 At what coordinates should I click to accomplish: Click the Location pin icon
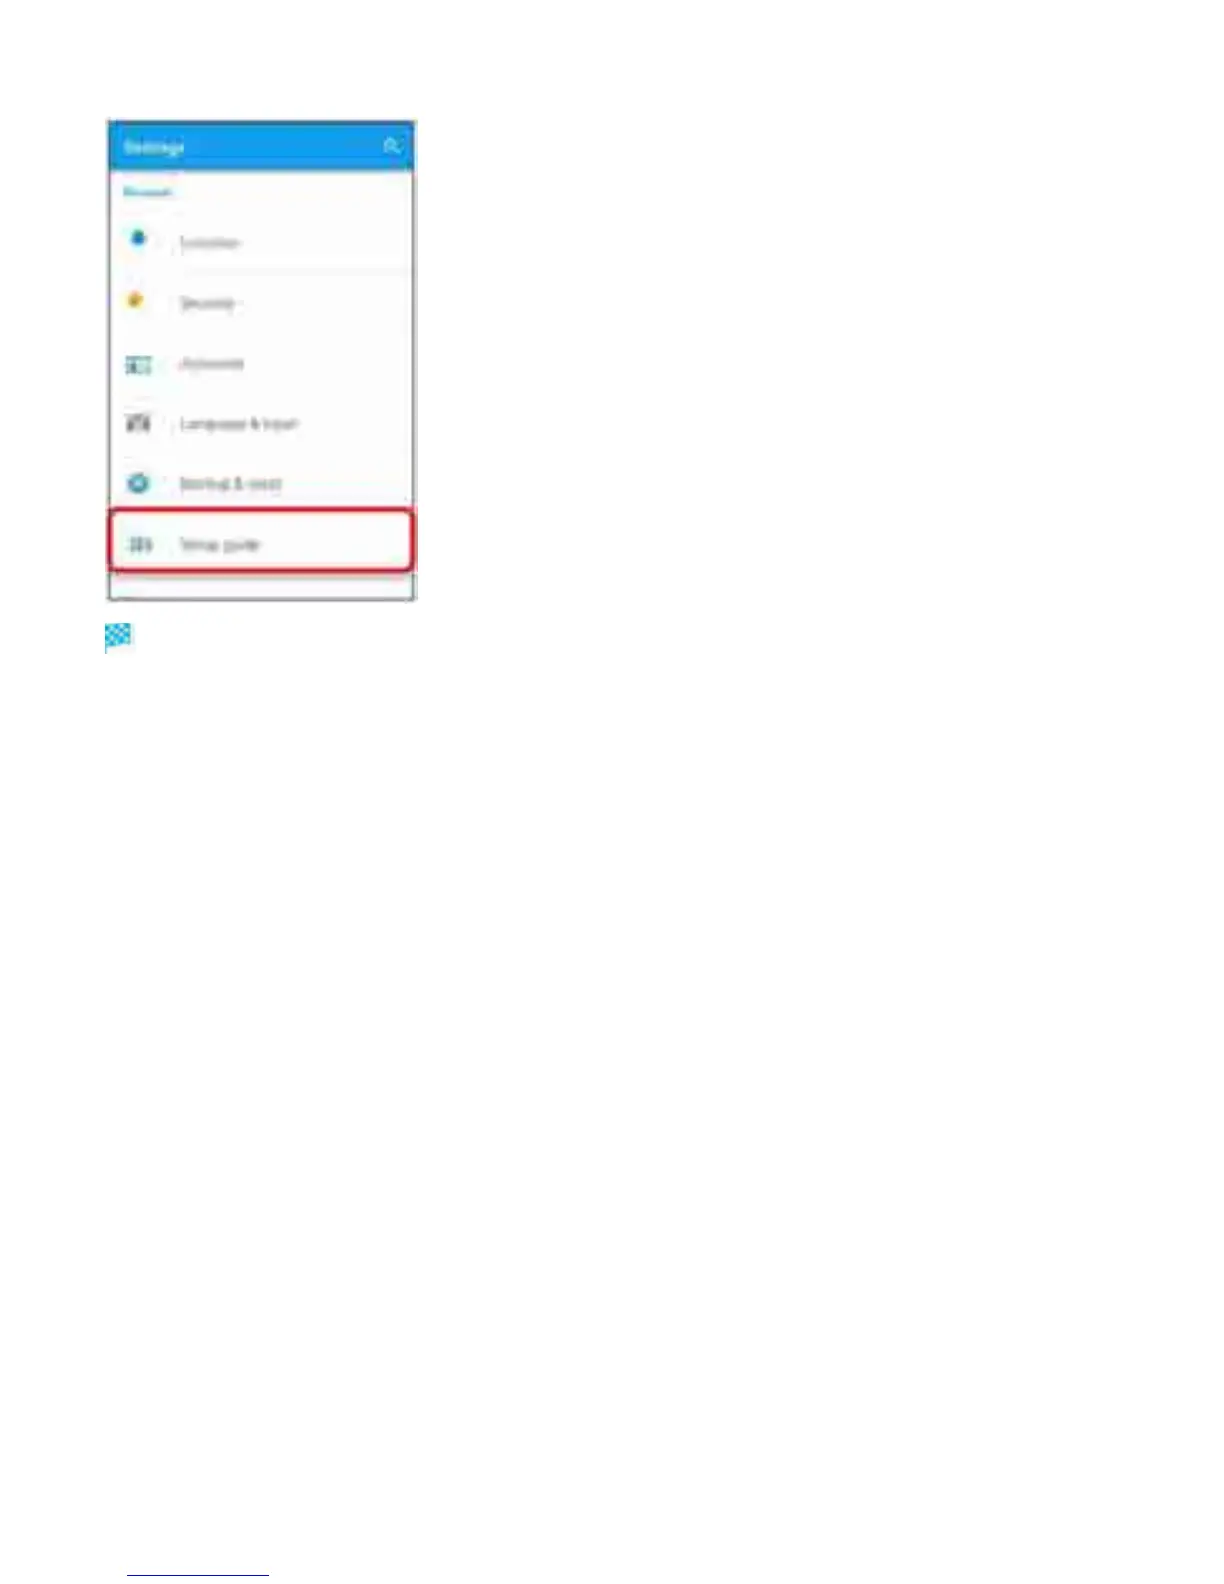[138, 239]
